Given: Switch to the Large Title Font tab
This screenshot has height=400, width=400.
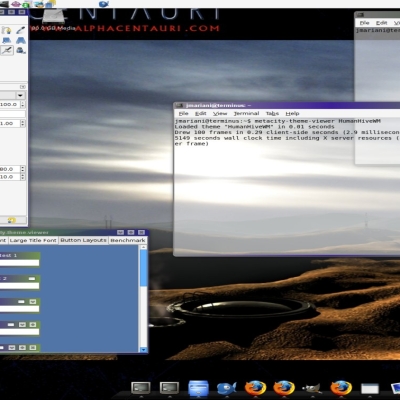Looking at the screenshot, I should click(x=33, y=240).
